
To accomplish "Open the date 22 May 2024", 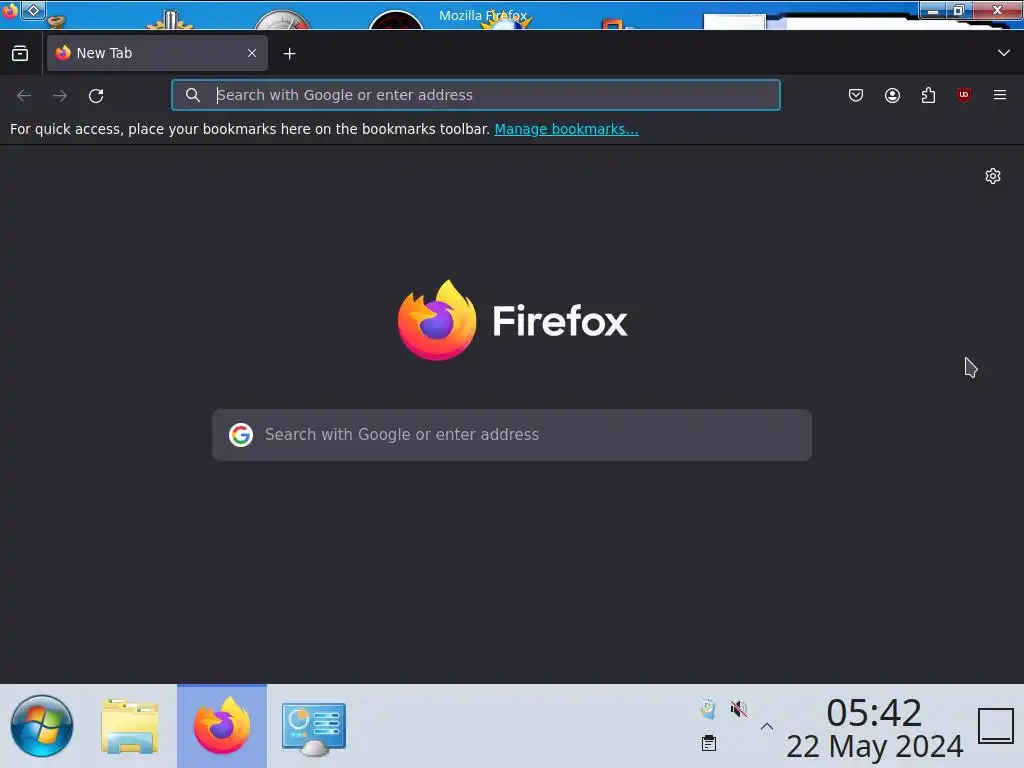I will click(x=874, y=746).
